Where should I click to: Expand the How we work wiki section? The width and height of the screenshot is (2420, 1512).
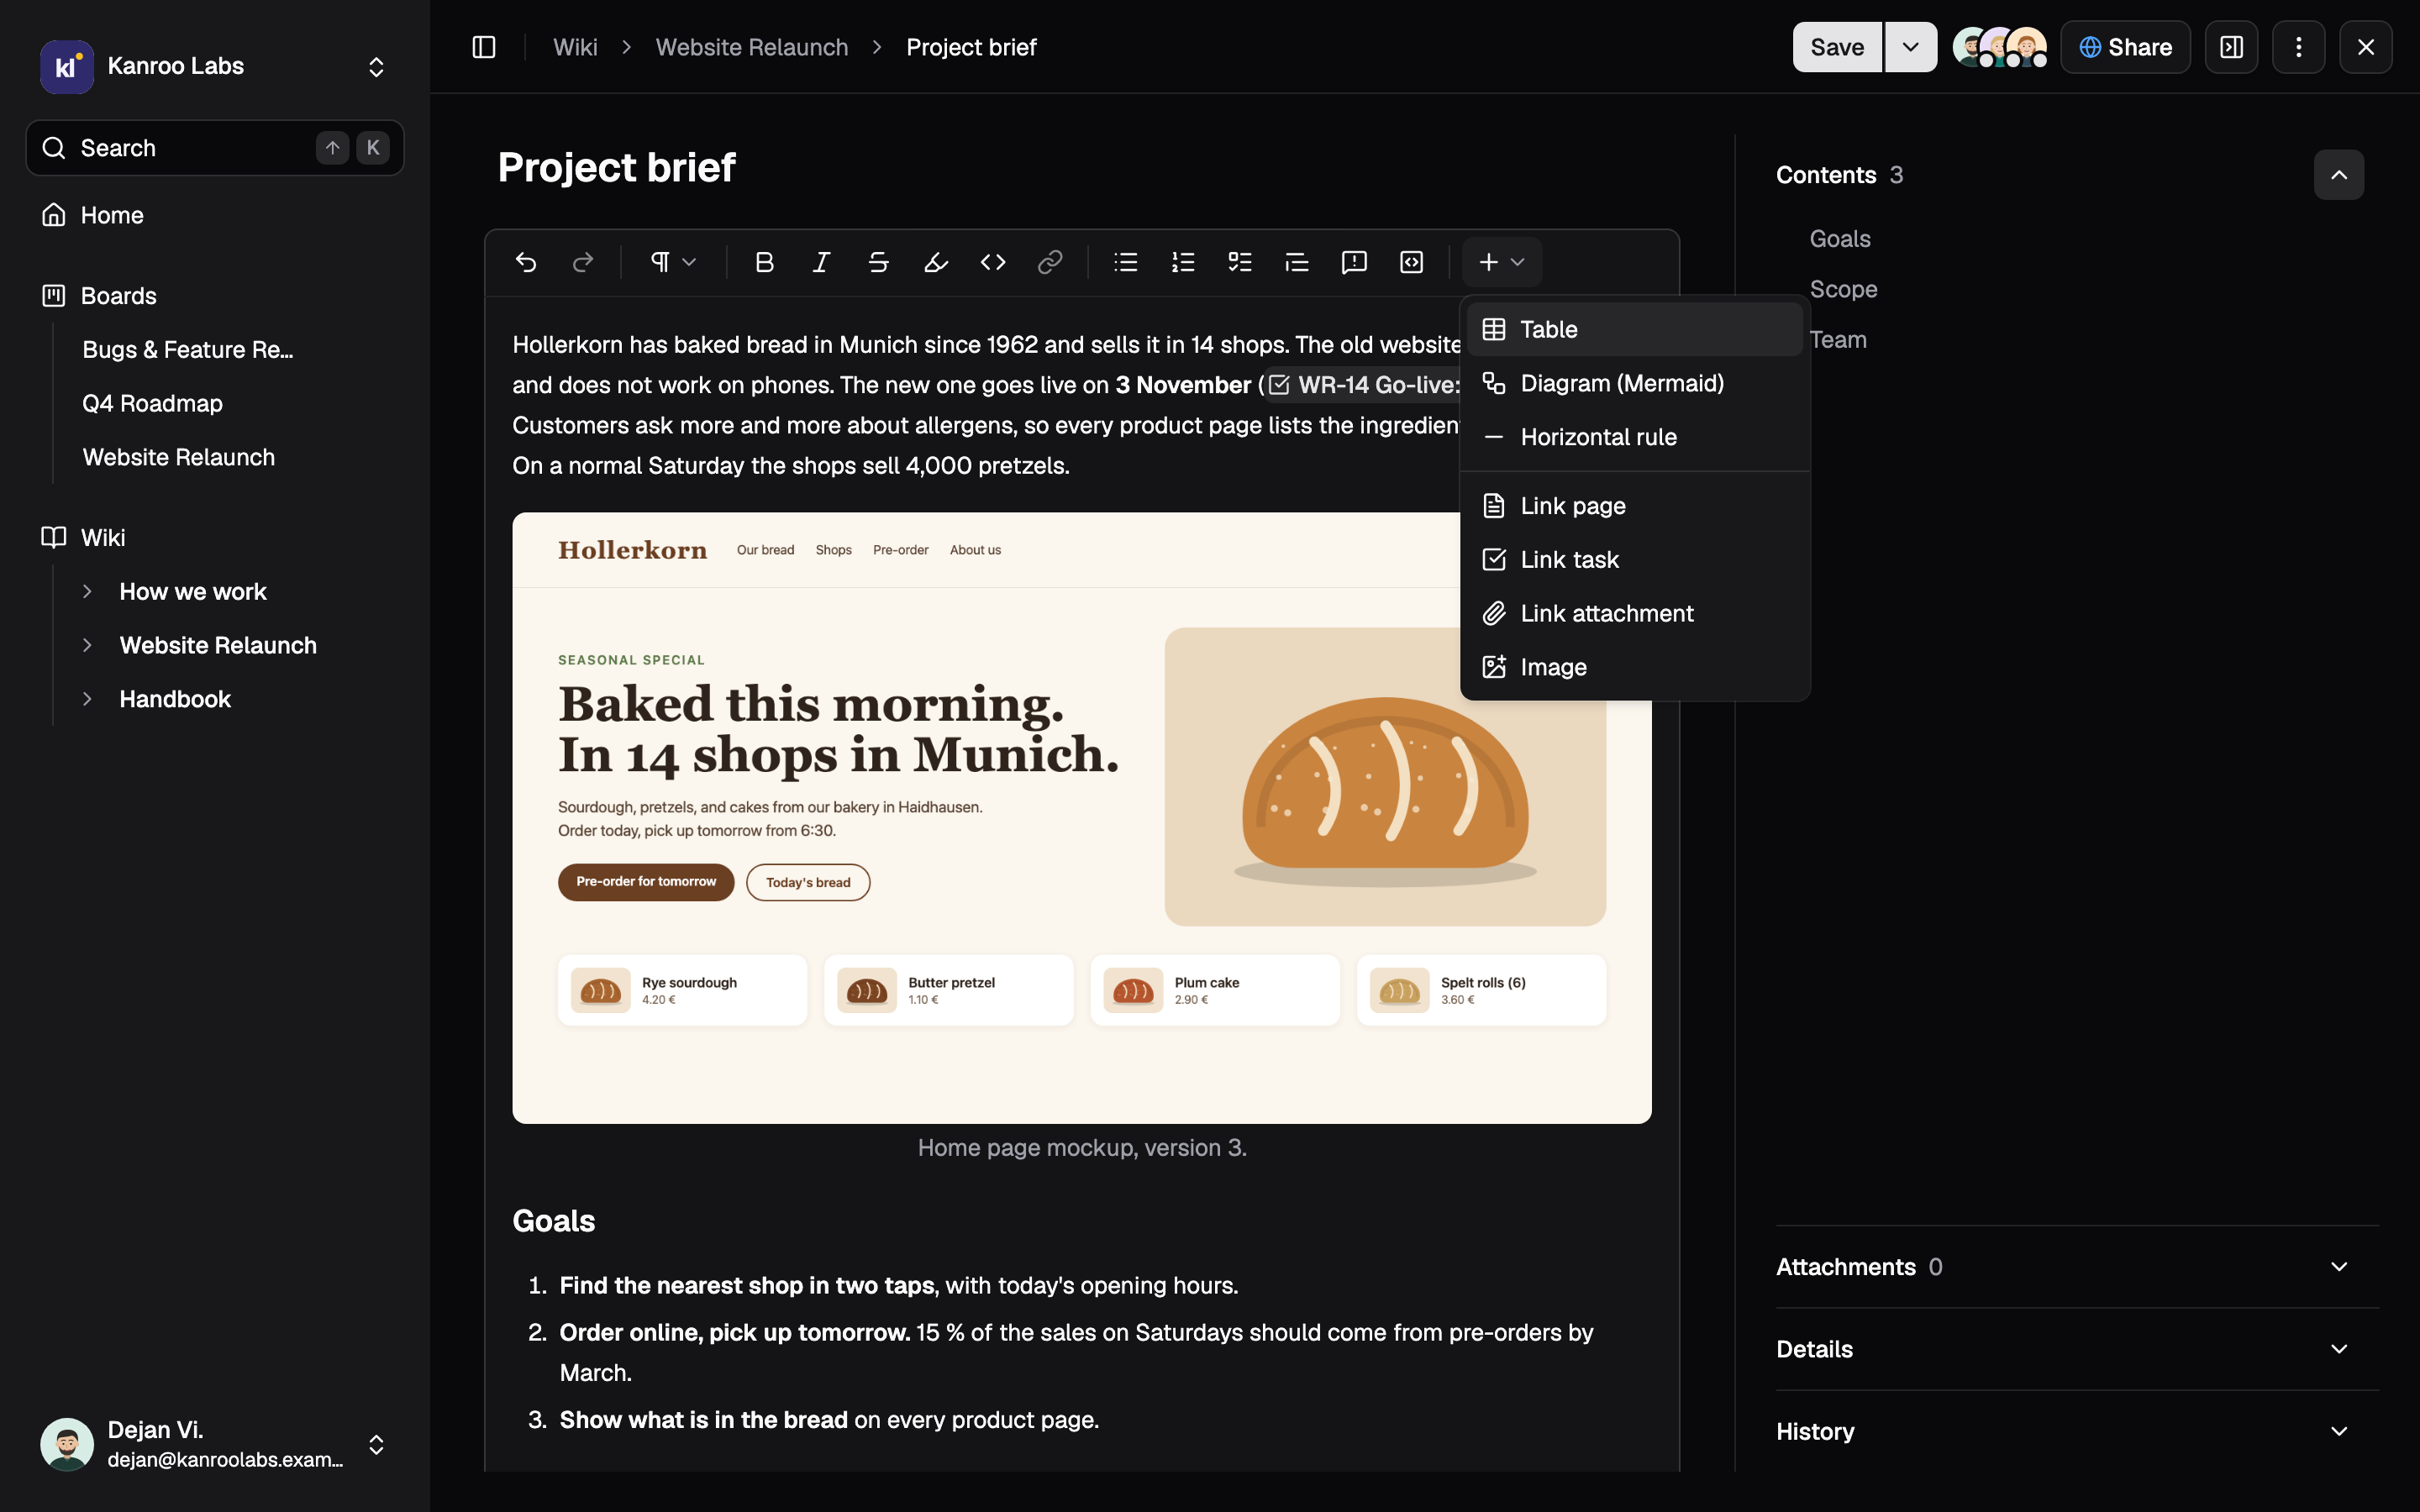(87, 591)
